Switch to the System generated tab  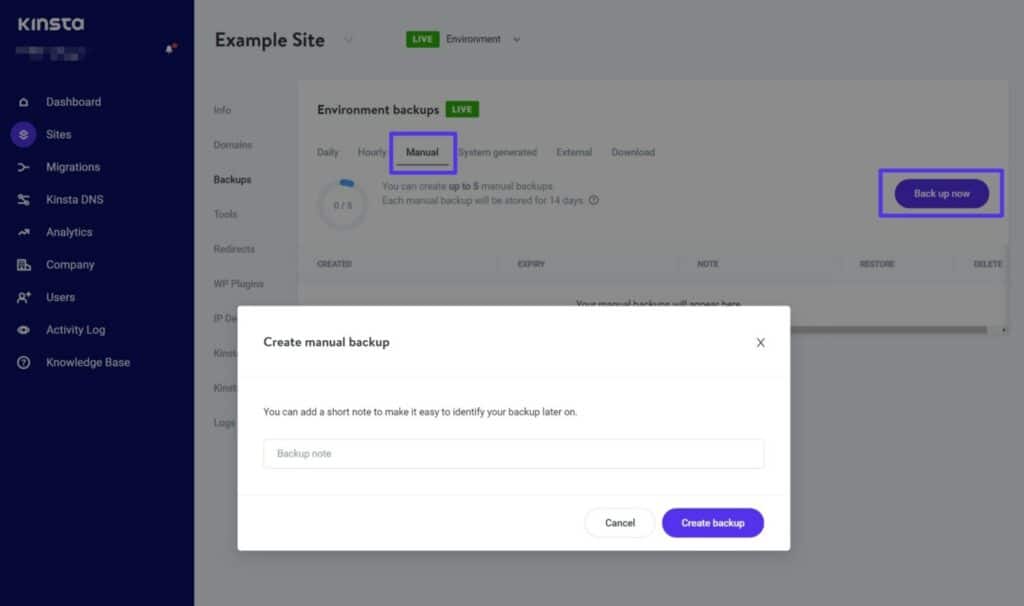pos(497,152)
